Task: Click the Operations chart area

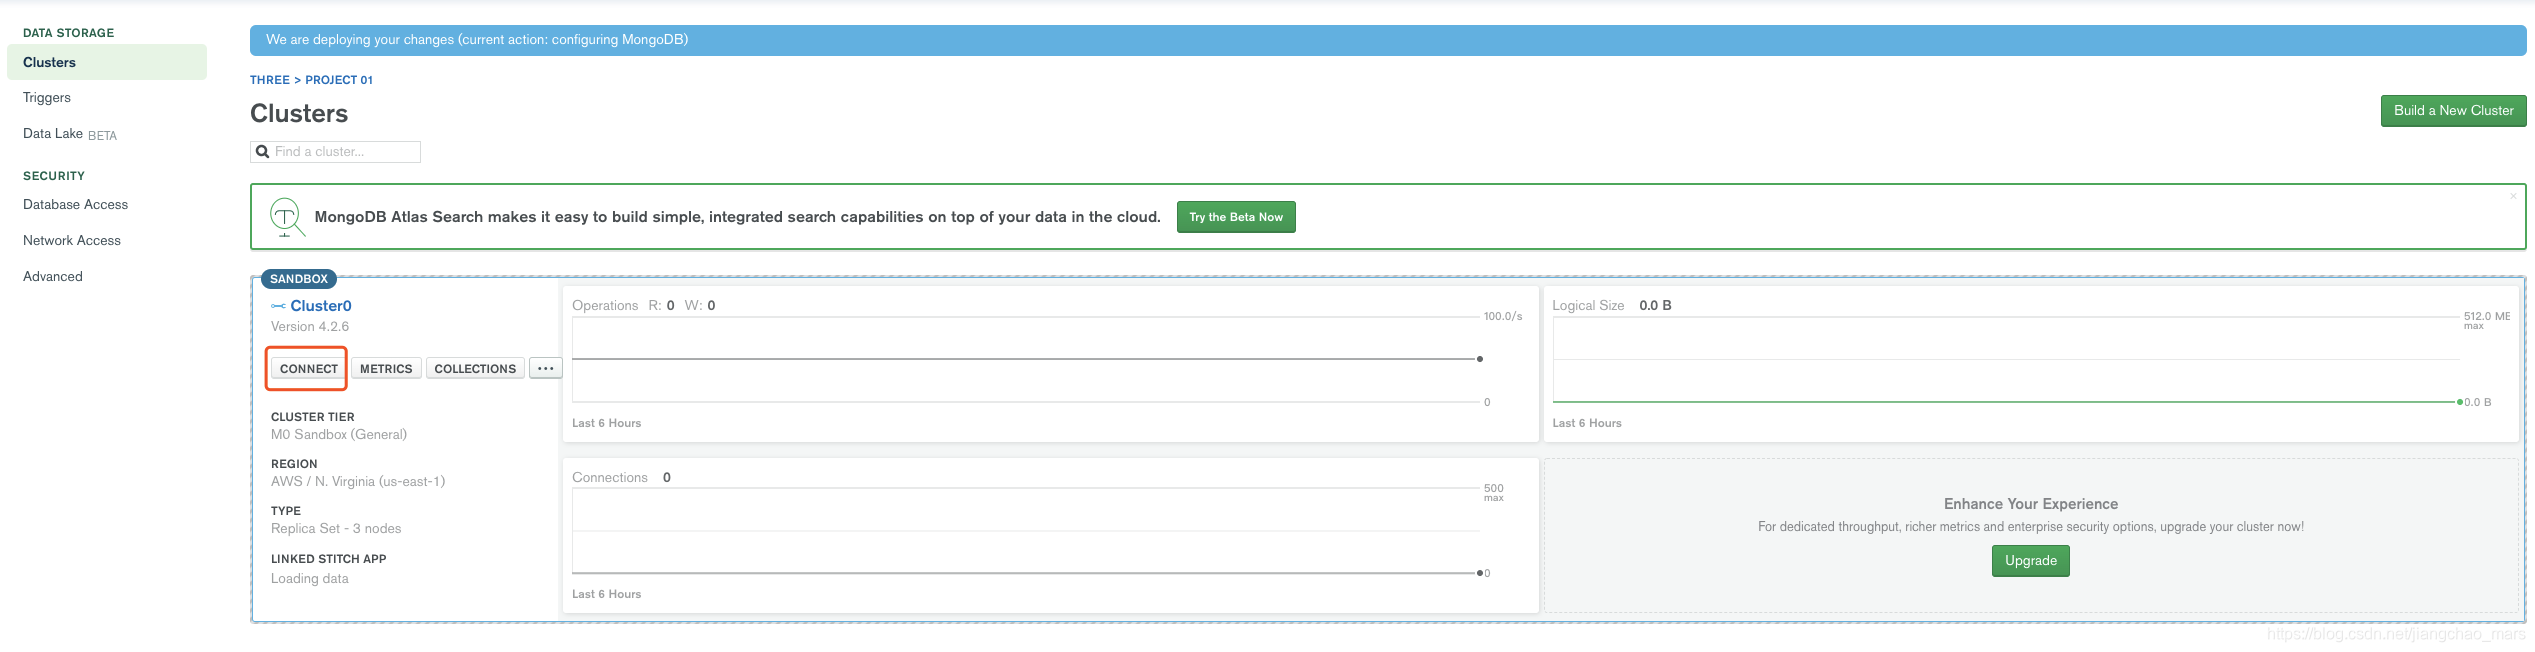Action: tap(1026, 360)
